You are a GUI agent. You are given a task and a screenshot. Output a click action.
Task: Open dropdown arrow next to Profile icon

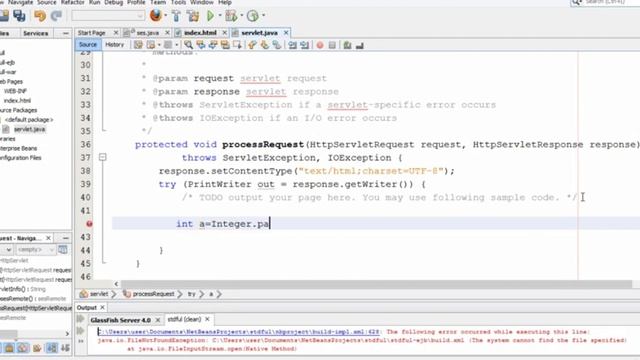[x=263, y=16]
